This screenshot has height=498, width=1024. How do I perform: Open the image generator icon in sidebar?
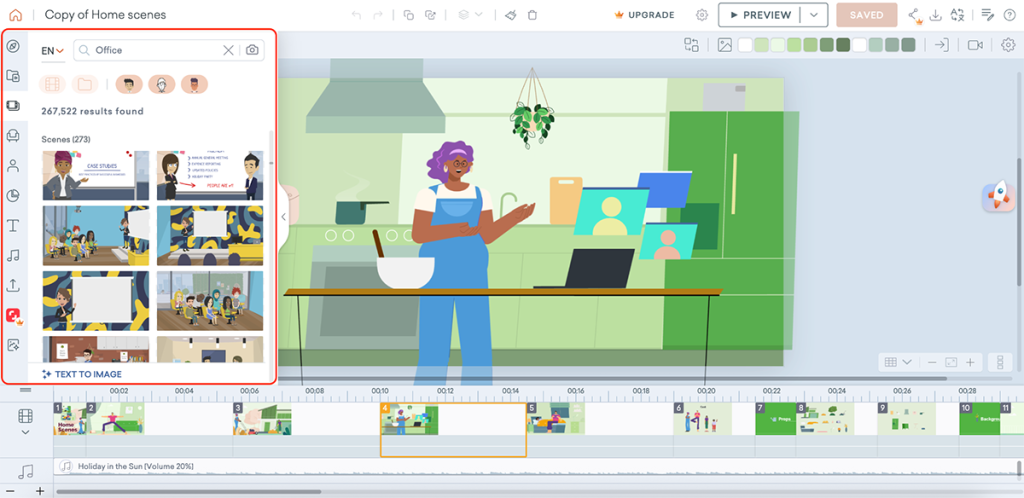coord(13,345)
